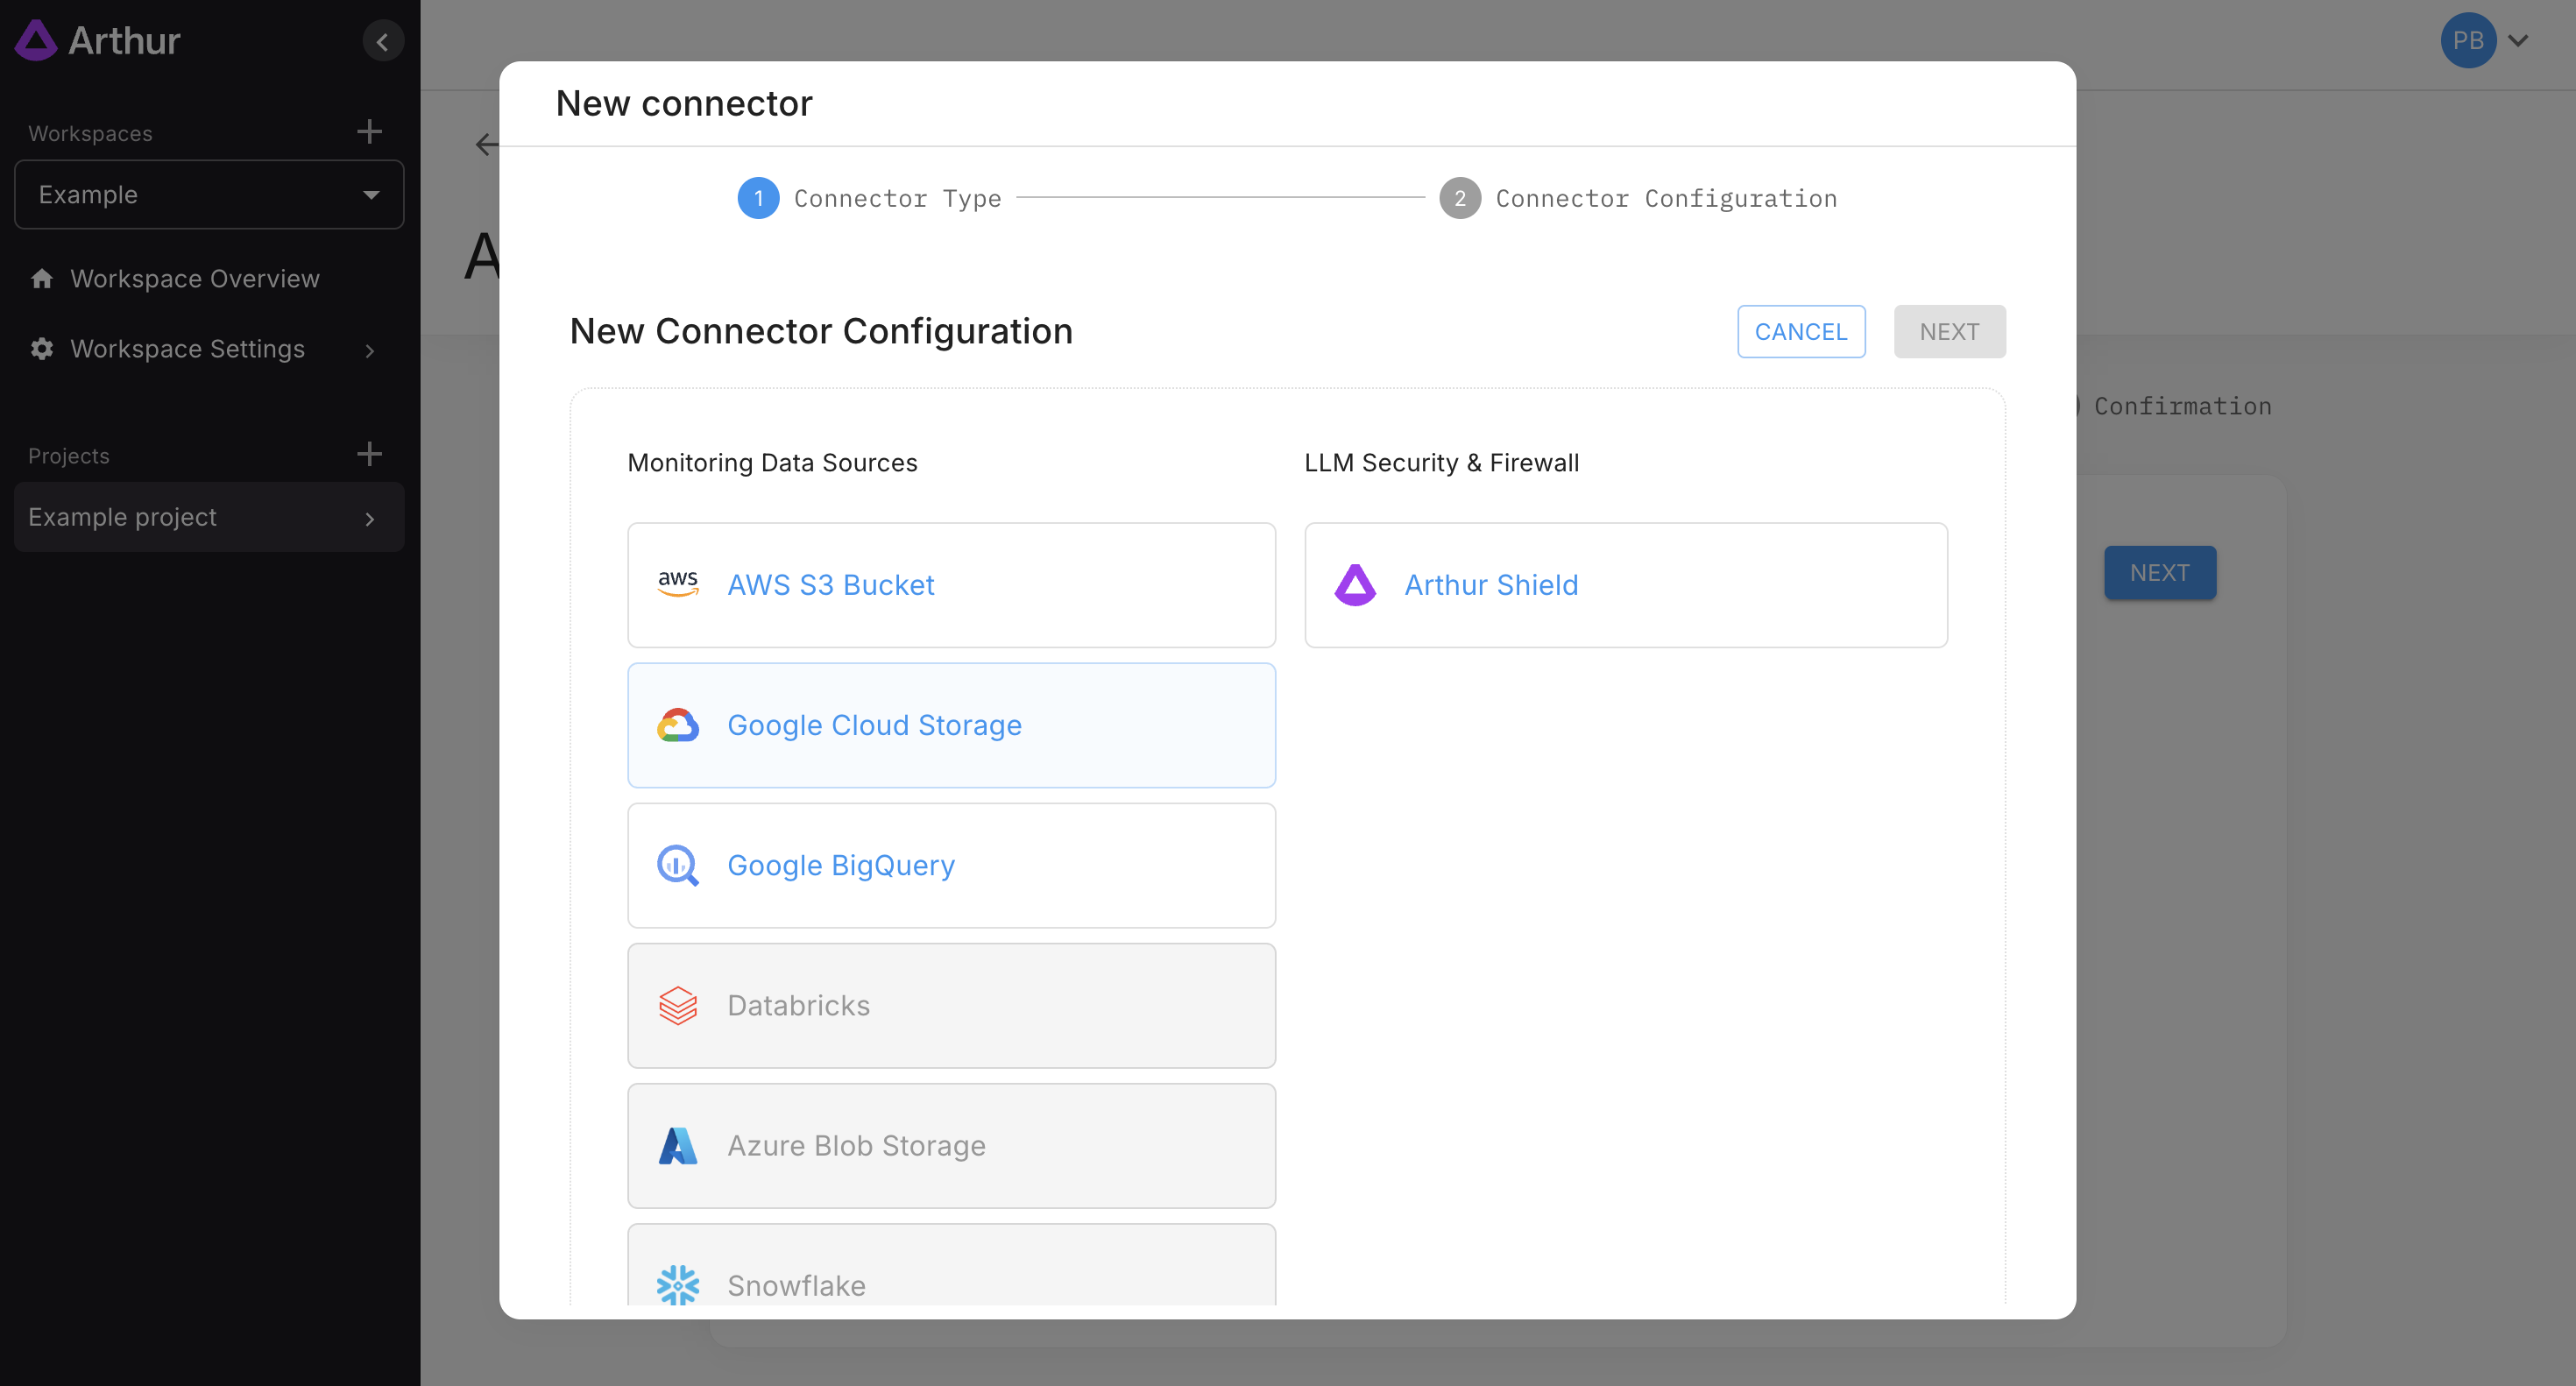Add a new workspace with plus icon
The width and height of the screenshot is (2576, 1386).
pos(369,132)
